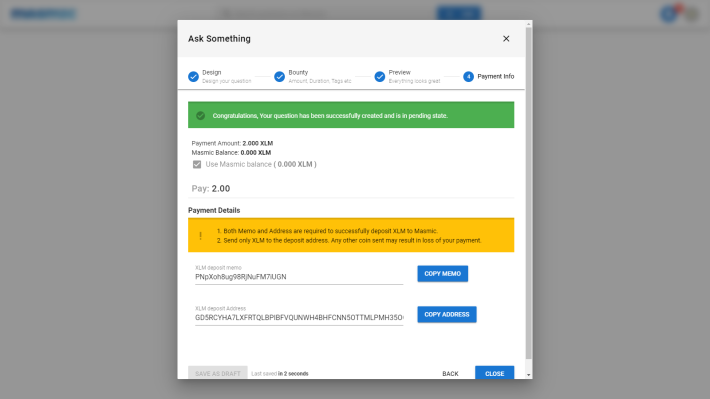Click the Payment Amount 2.000 XLM text
The width and height of the screenshot is (710, 399).
[x=232, y=143]
